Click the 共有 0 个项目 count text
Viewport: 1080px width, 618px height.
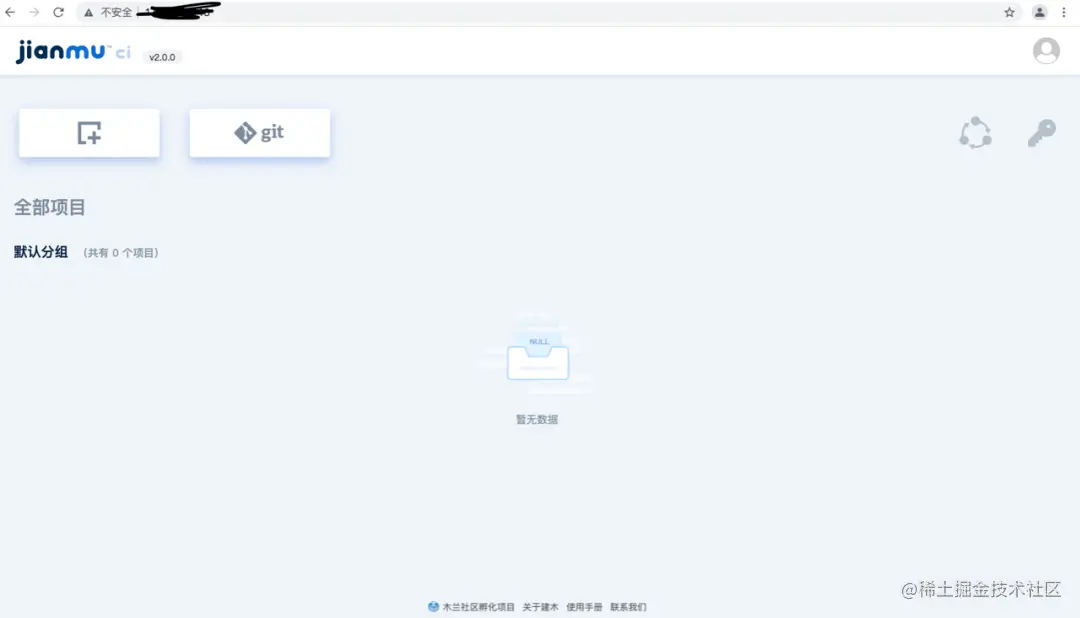point(121,253)
